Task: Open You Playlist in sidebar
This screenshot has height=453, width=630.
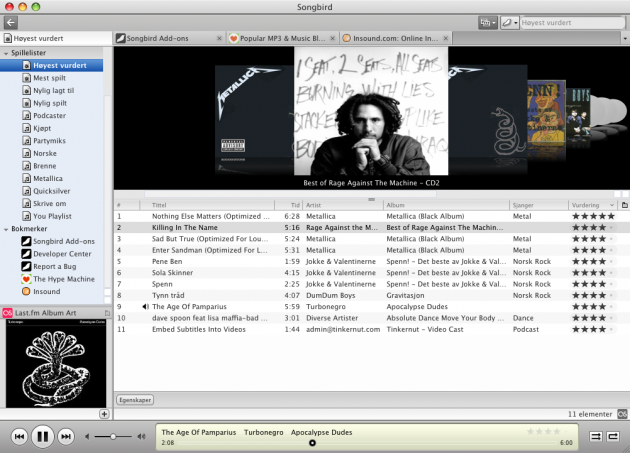Action: point(52,216)
